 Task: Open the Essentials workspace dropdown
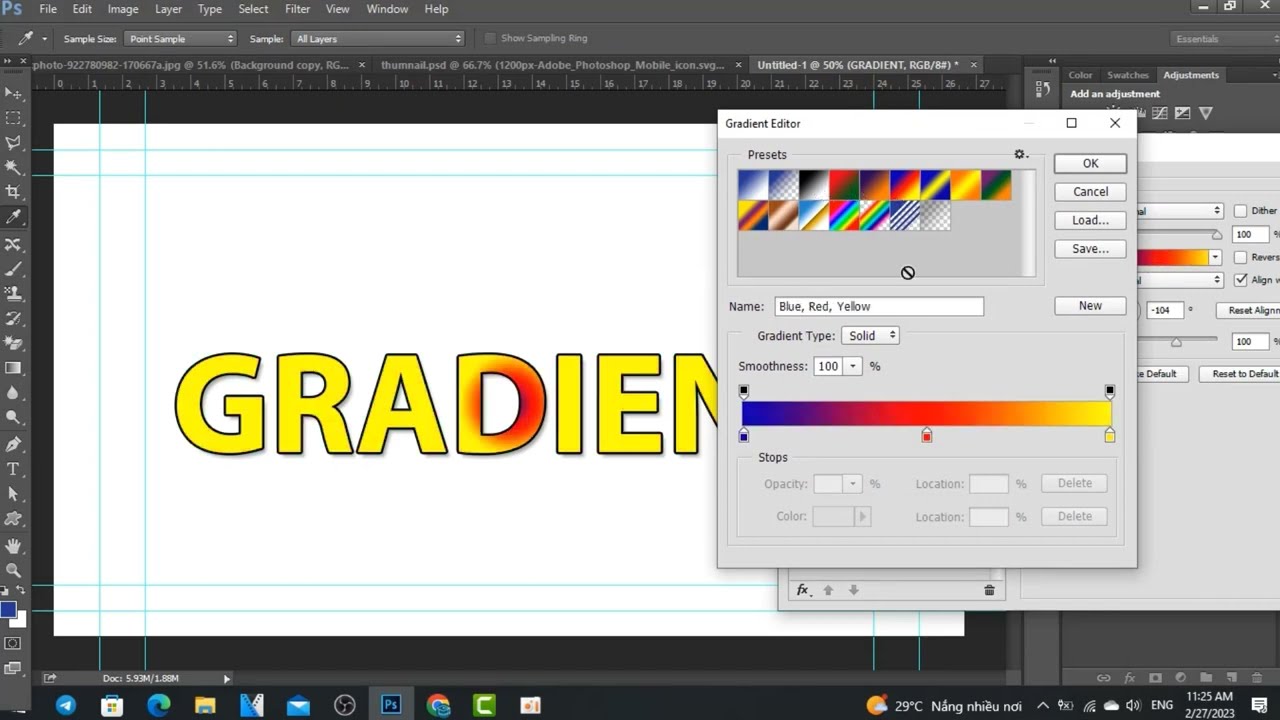click(1225, 39)
